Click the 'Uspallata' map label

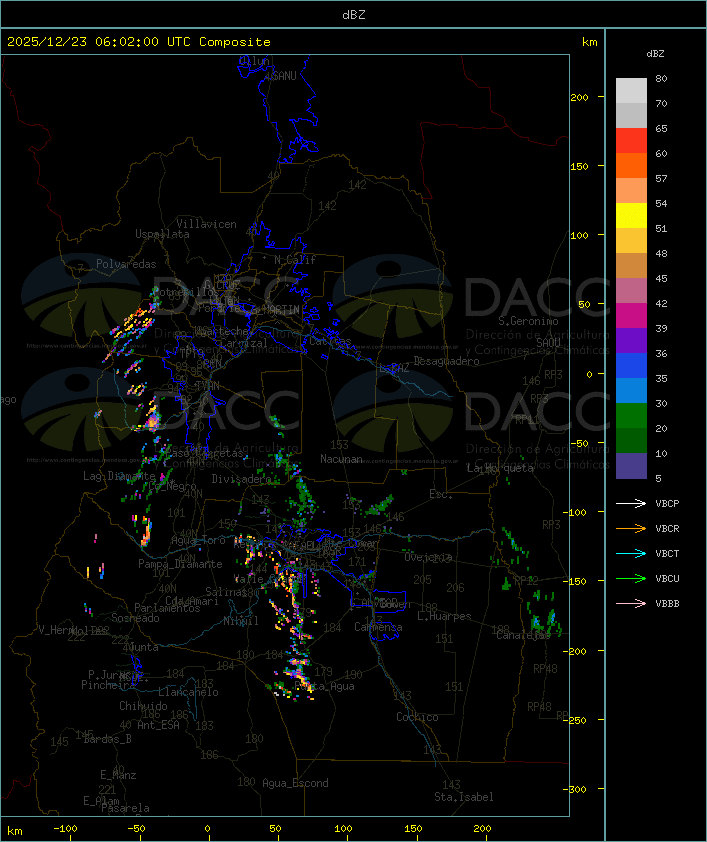pyautogui.click(x=162, y=235)
